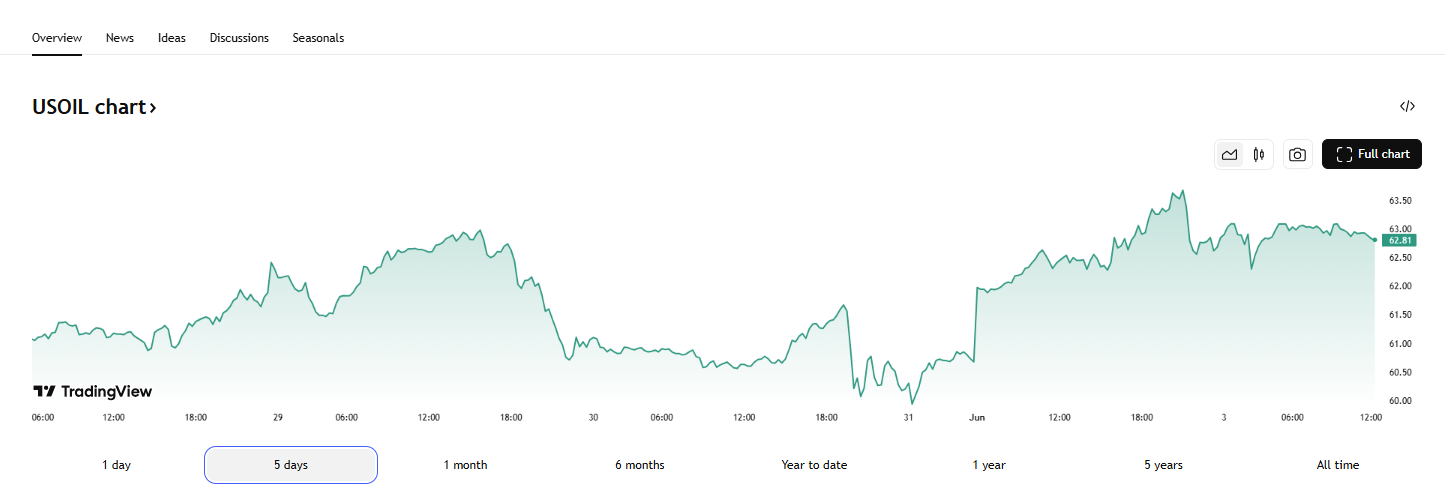The width and height of the screenshot is (1445, 498).
Task: Switch to the 1 year range
Action: point(989,465)
